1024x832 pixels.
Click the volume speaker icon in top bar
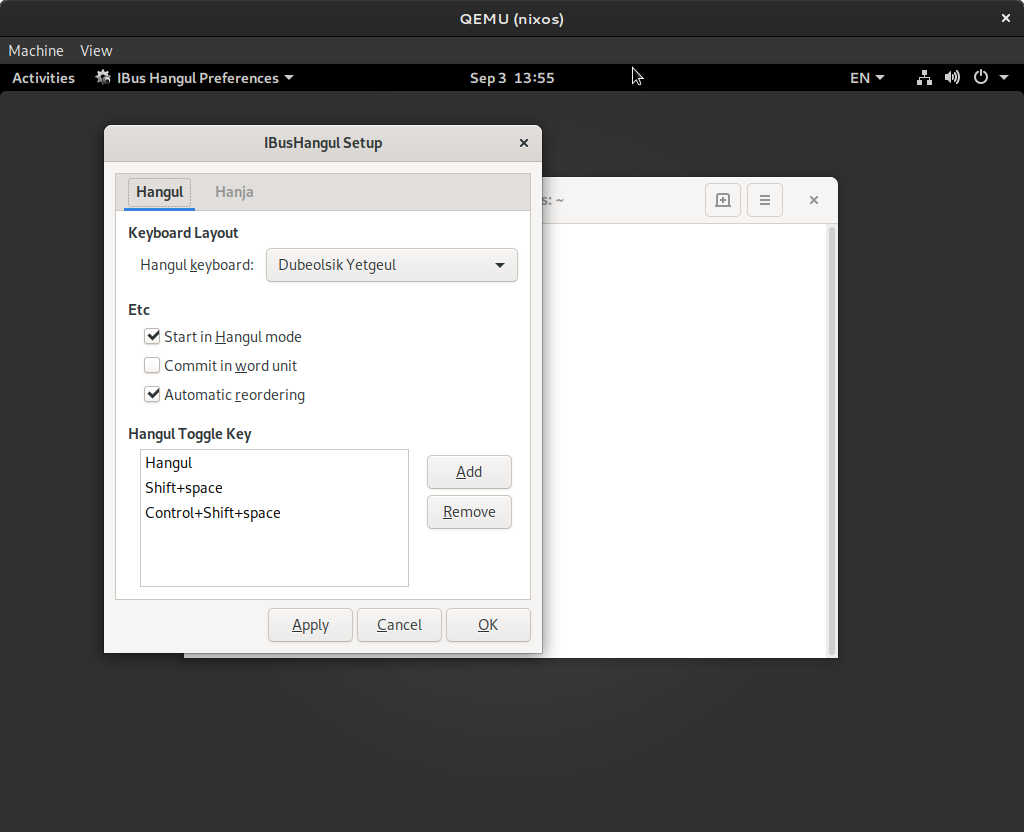point(952,78)
